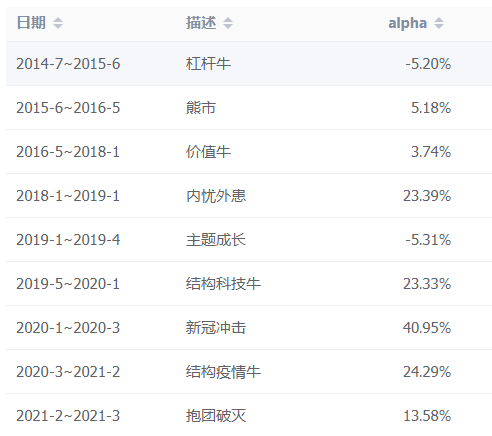Click the 日期 column header text
Image resolution: width=492 pixels, height=436 pixels.
(31, 23)
